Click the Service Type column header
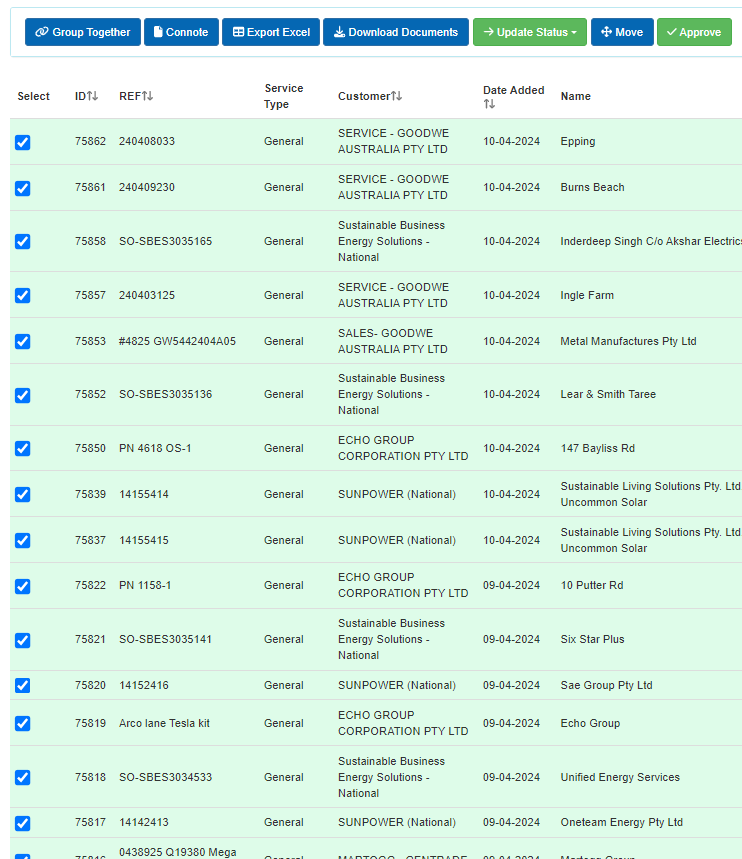The height and width of the screenshot is (859, 742). tap(283, 96)
